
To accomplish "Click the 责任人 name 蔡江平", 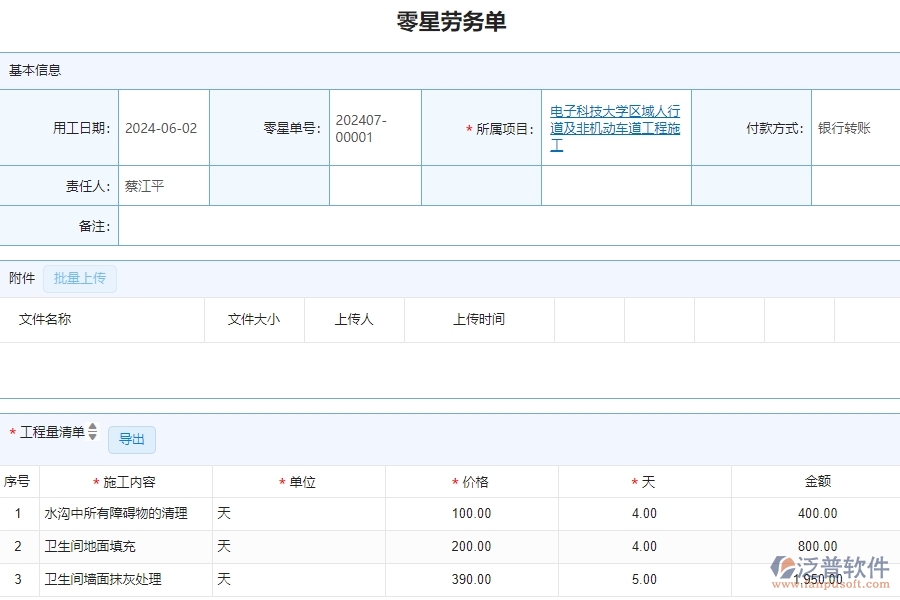I will pyautogui.click(x=147, y=185).
